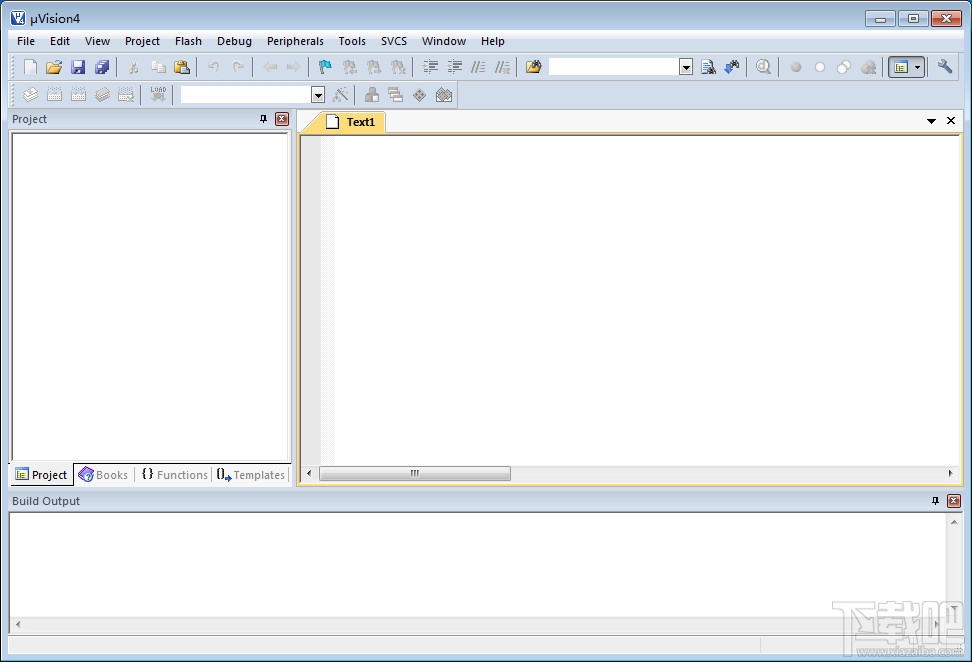
Task: Click the Copy icon in toolbar
Action: pos(158,67)
